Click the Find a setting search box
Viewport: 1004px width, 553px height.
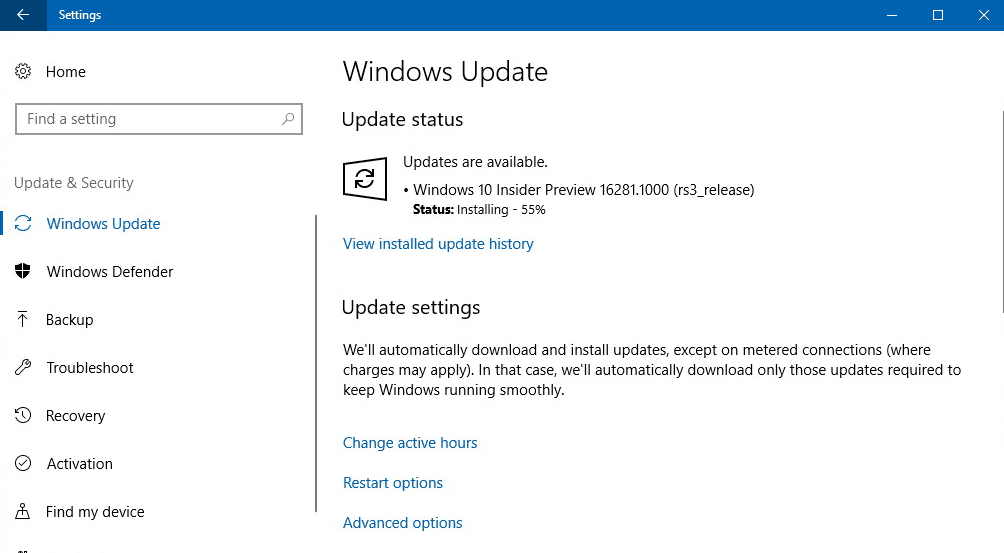coord(159,119)
